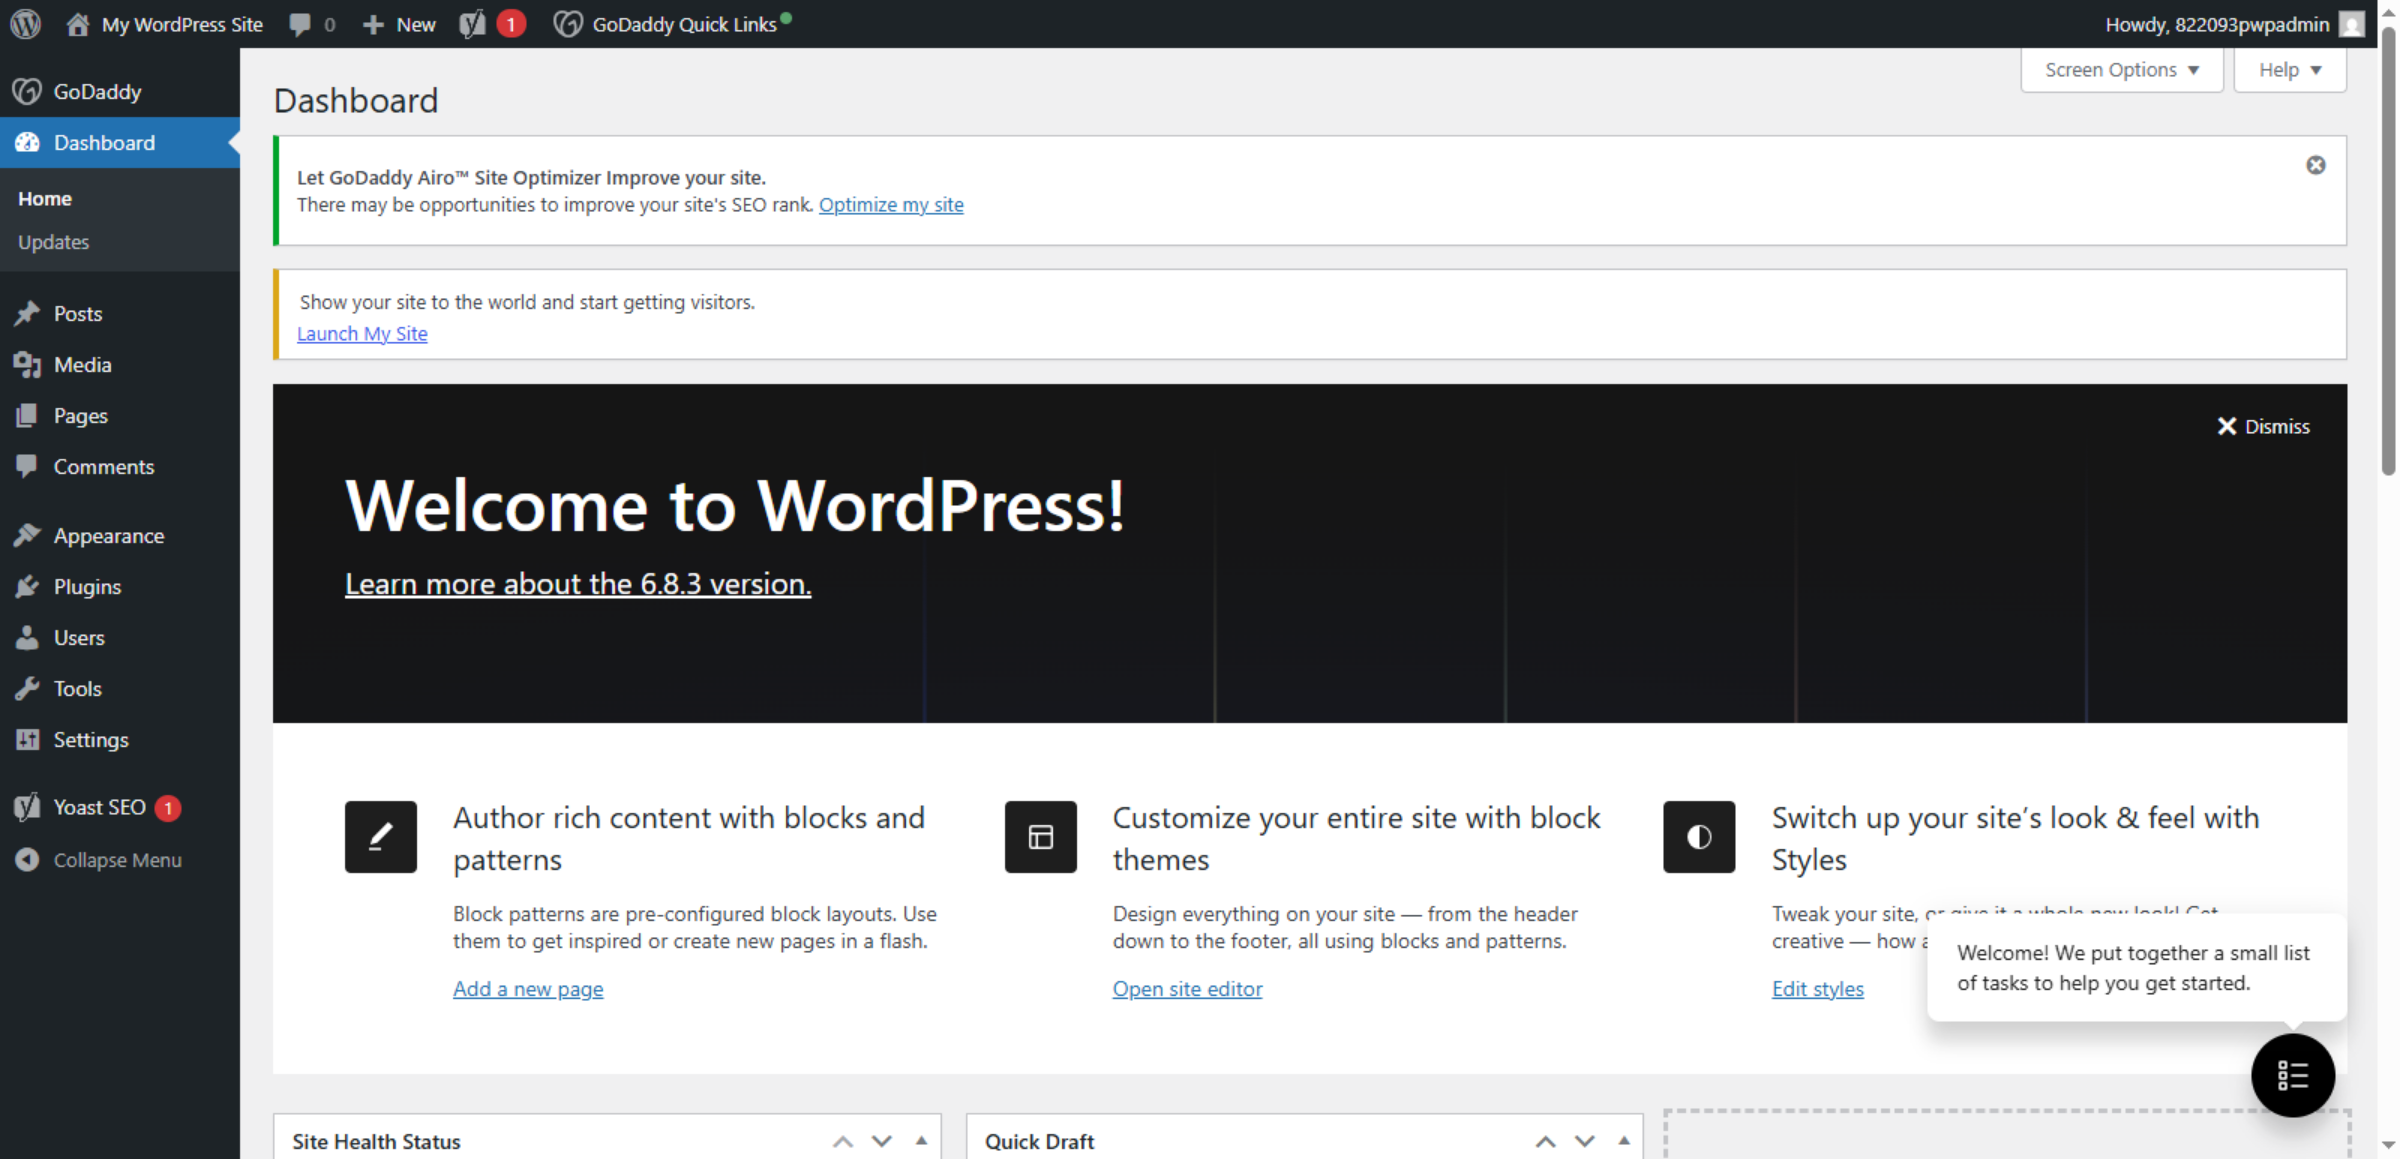The height and width of the screenshot is (1159, 2400).
Task: Follow the Learn more about the 6.8.3 version link
Action: pyautogui.click(x=577, y=583)
